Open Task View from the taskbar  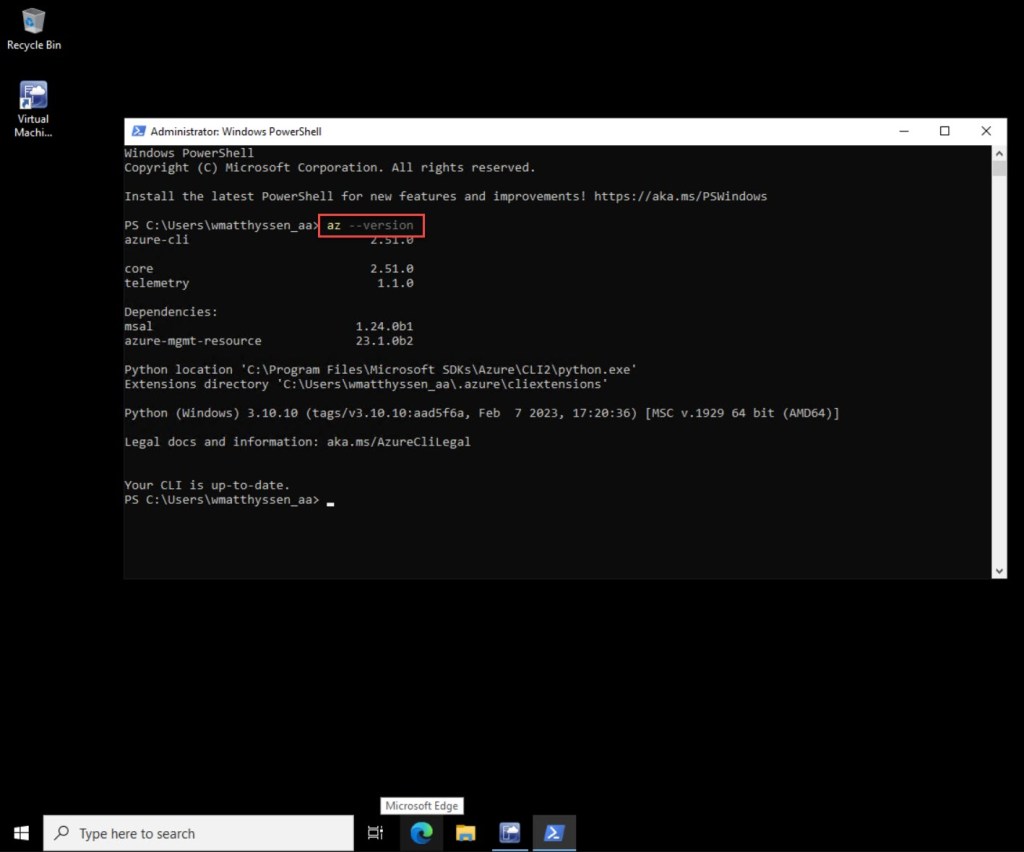coord(375,833)
